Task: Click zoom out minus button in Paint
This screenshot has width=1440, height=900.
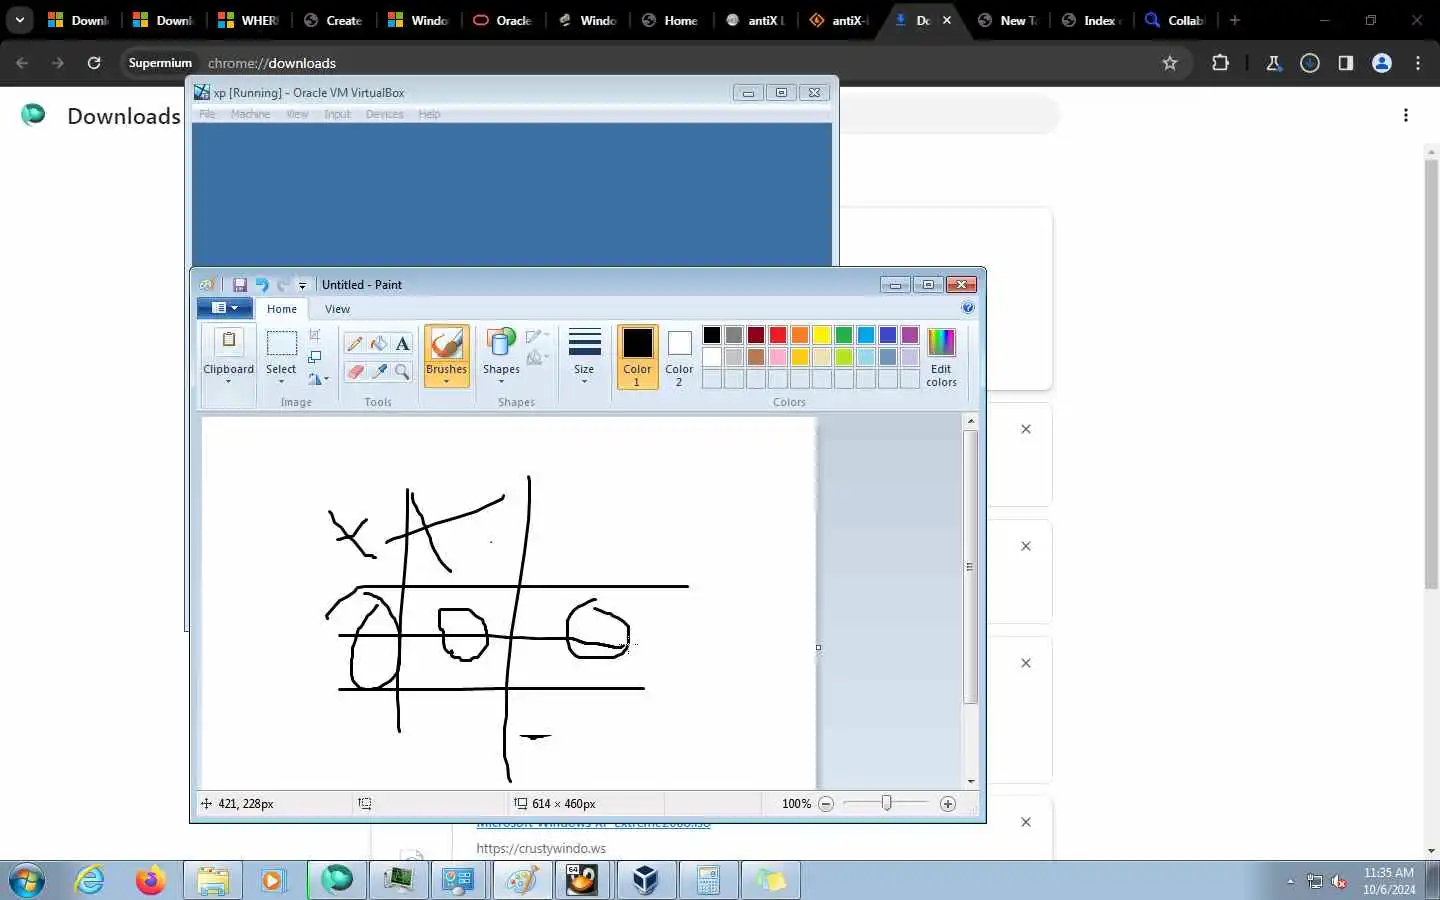Action: 826,804
